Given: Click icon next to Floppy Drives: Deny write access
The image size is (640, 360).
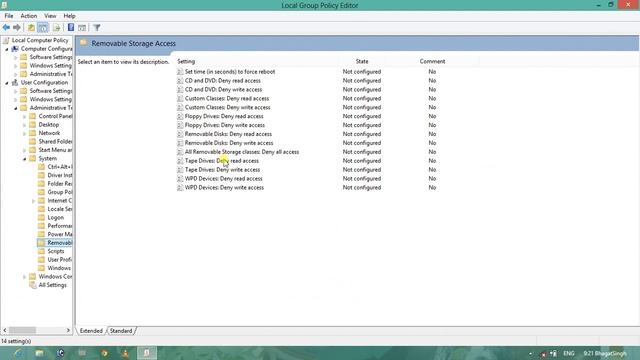Looking at the screenshot, I should point(180,125).
